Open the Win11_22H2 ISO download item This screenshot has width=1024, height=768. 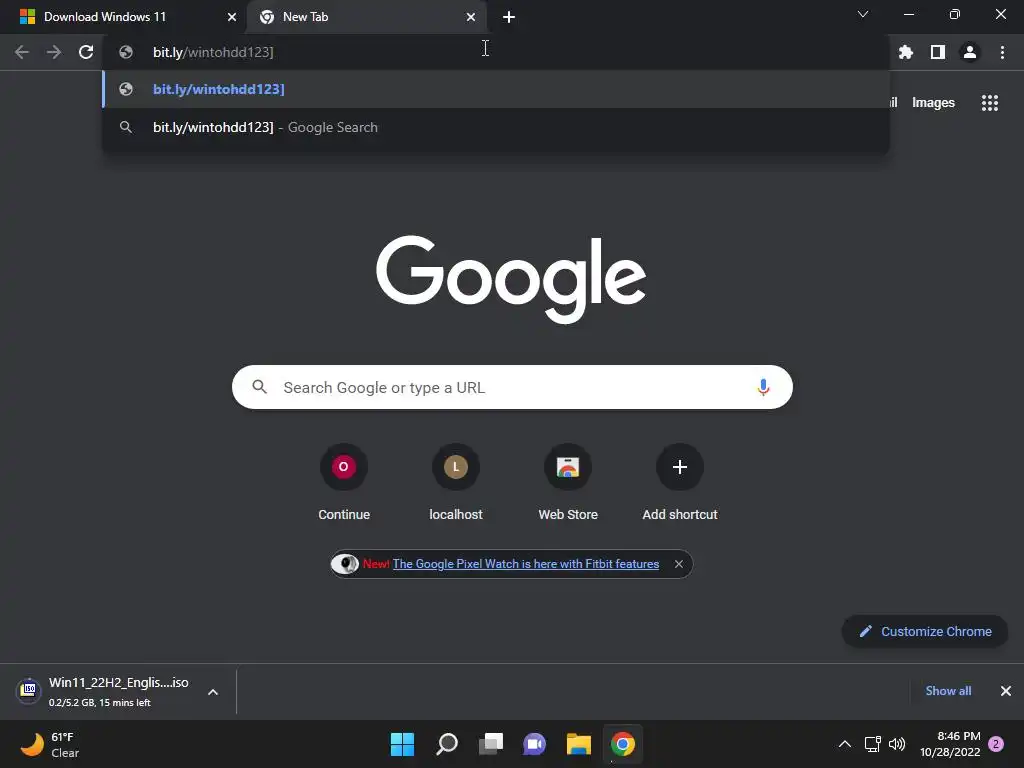pos(118,692)
